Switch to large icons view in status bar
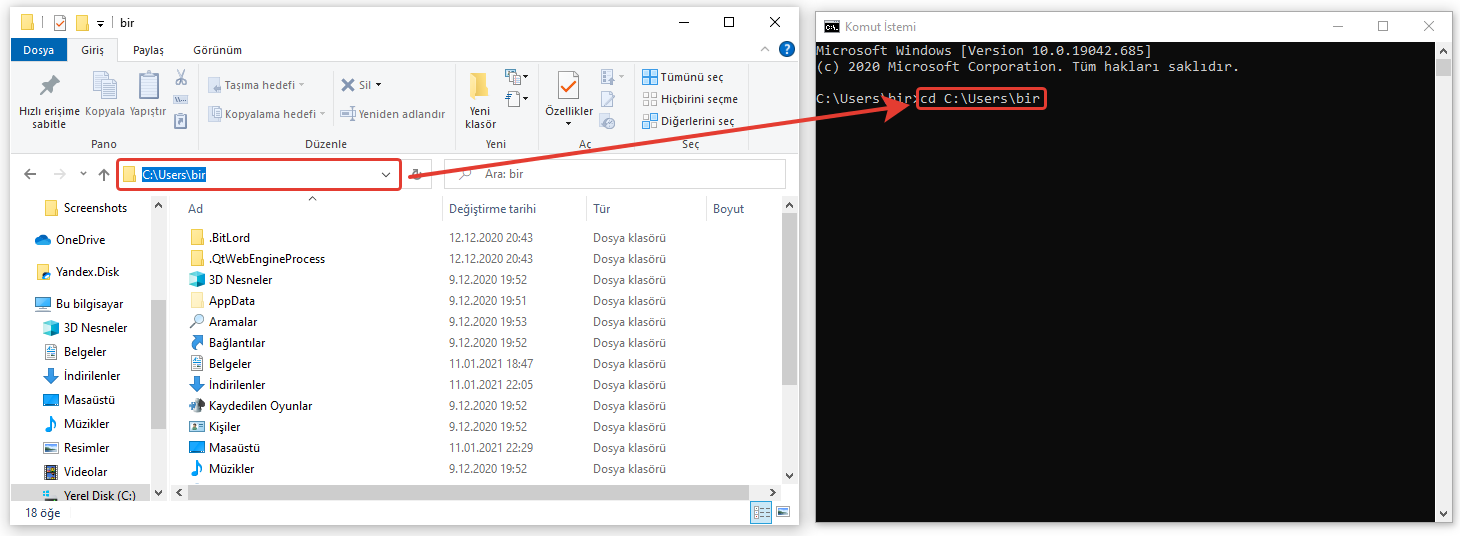The image size is (1460, 536). pyautogui.click(x=786, y=513)
